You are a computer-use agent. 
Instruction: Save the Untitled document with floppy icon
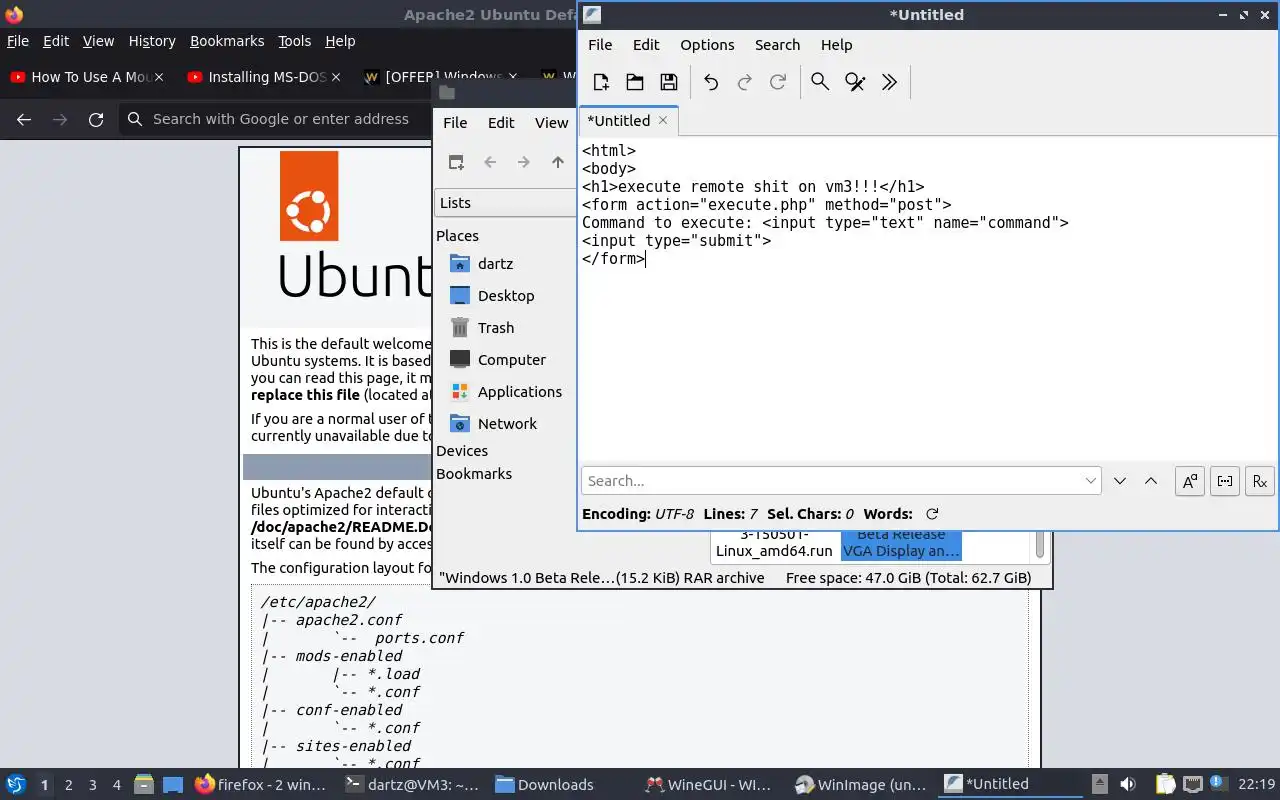point(669,82)
